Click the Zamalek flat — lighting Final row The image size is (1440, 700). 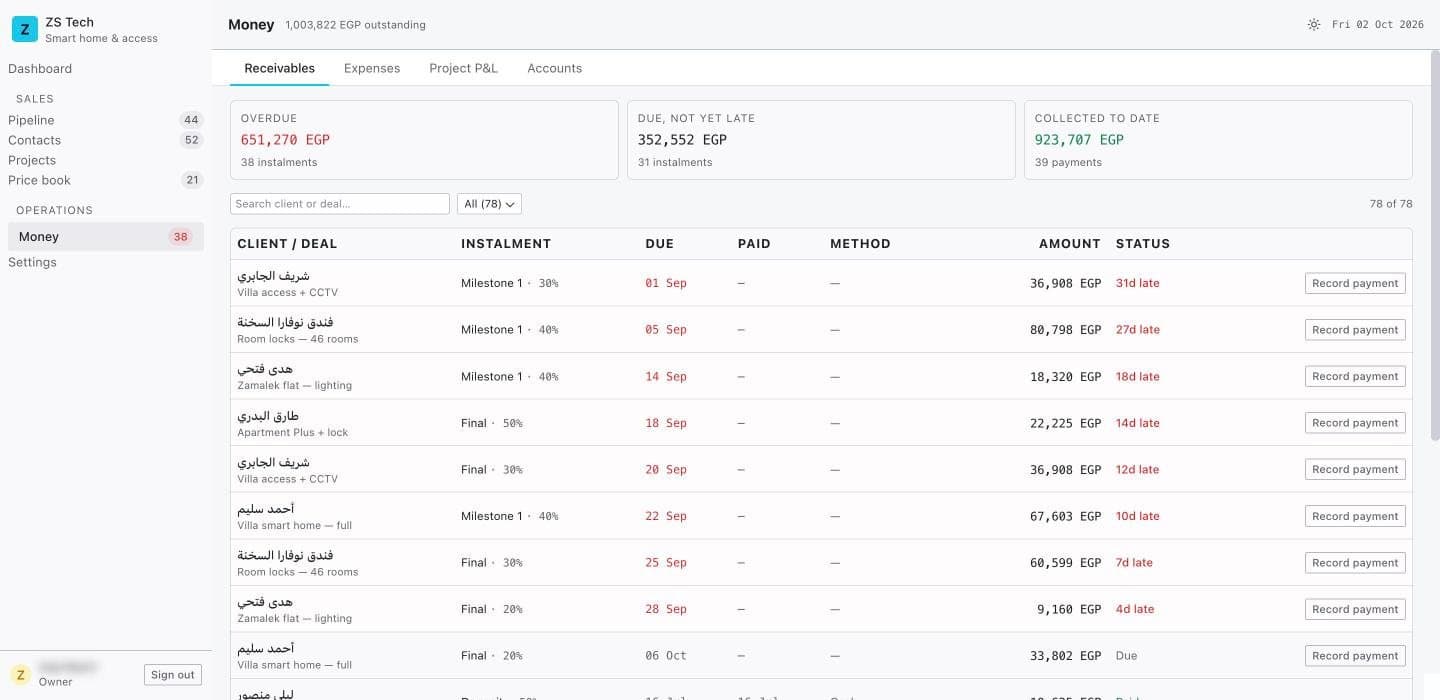[x=821, y=609]
